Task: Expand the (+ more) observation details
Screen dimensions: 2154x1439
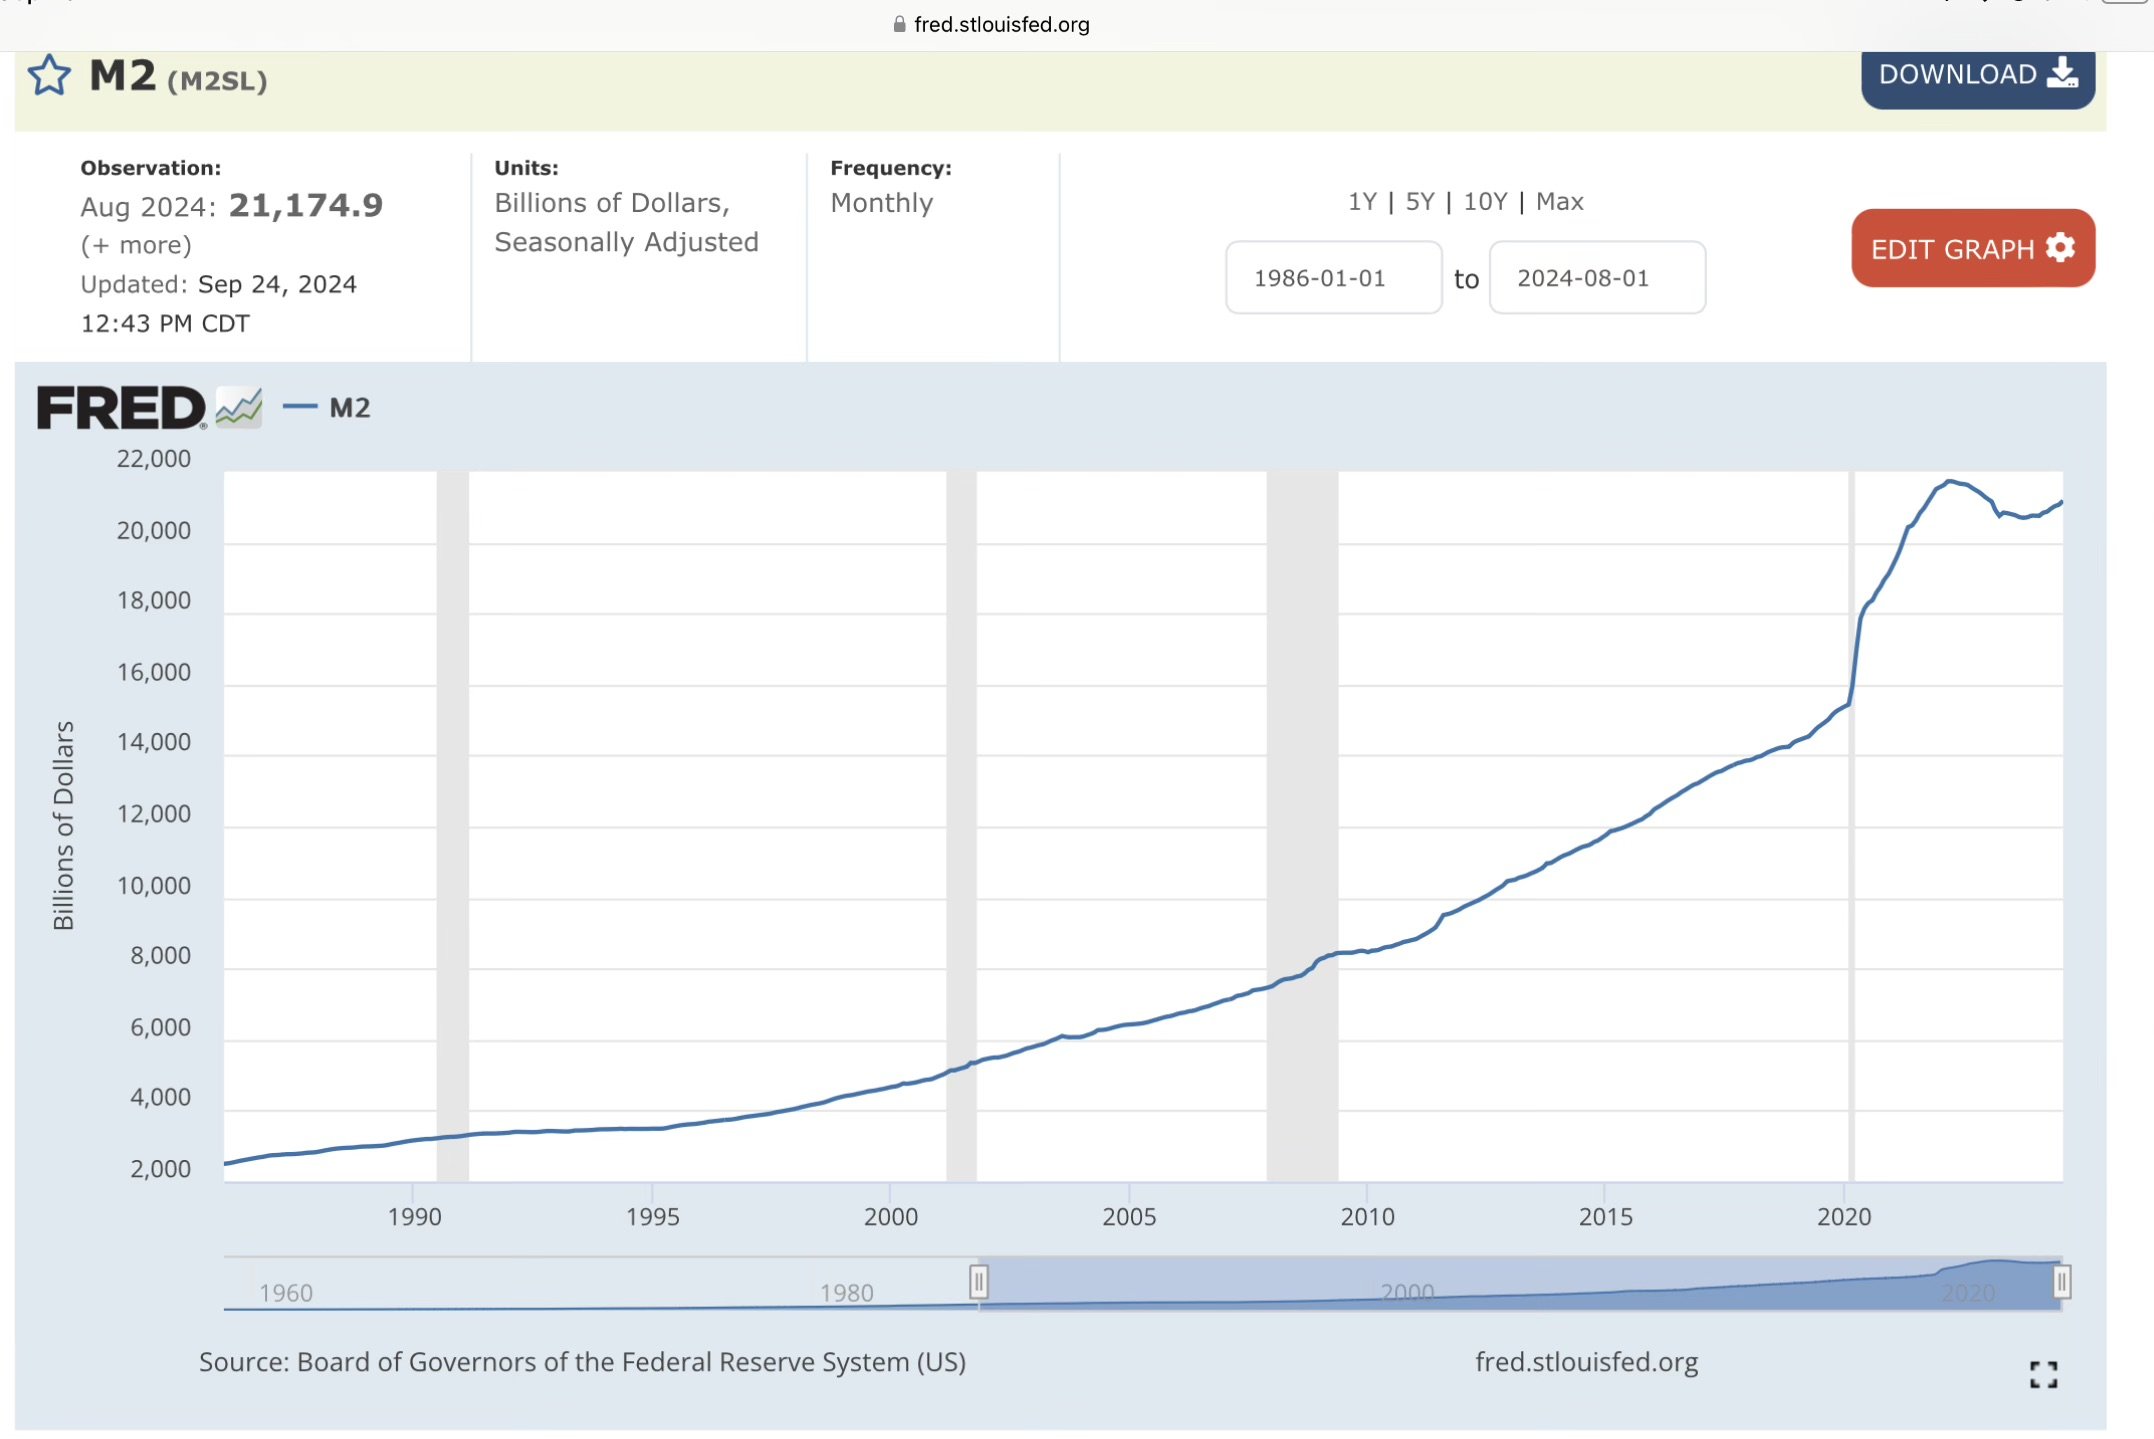Action: 136,244
